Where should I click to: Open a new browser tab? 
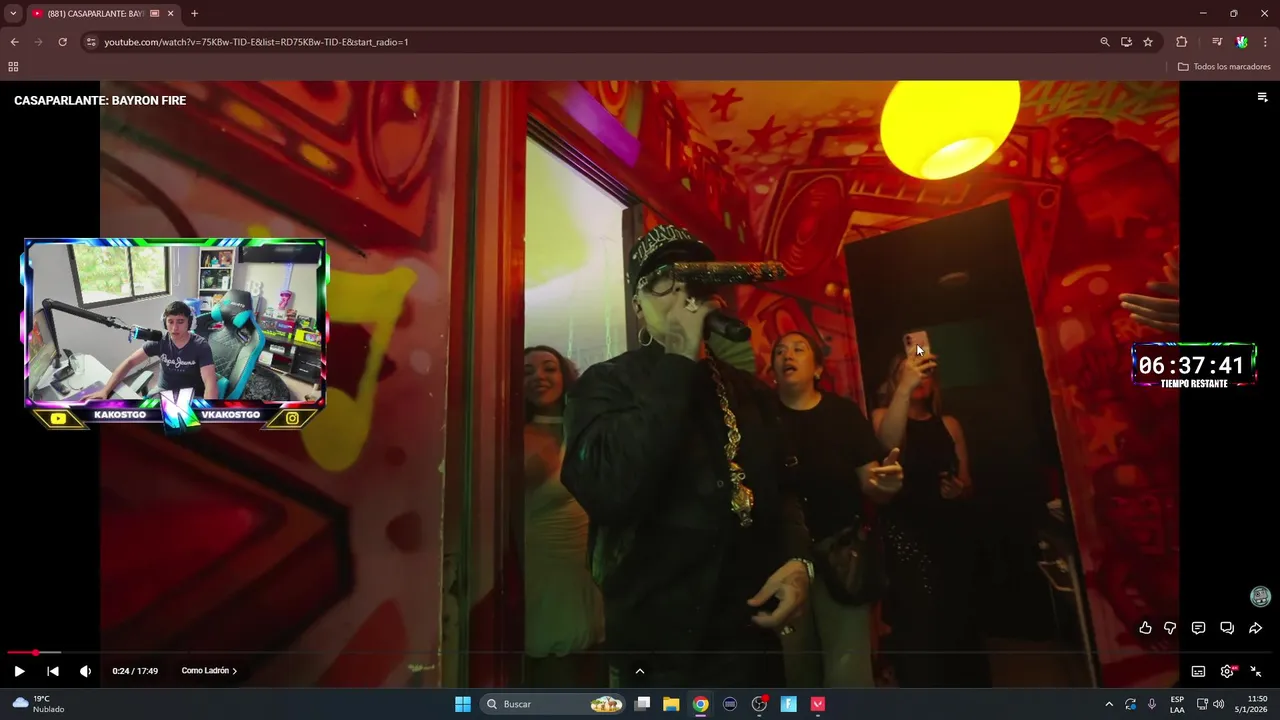pos(194,13)
